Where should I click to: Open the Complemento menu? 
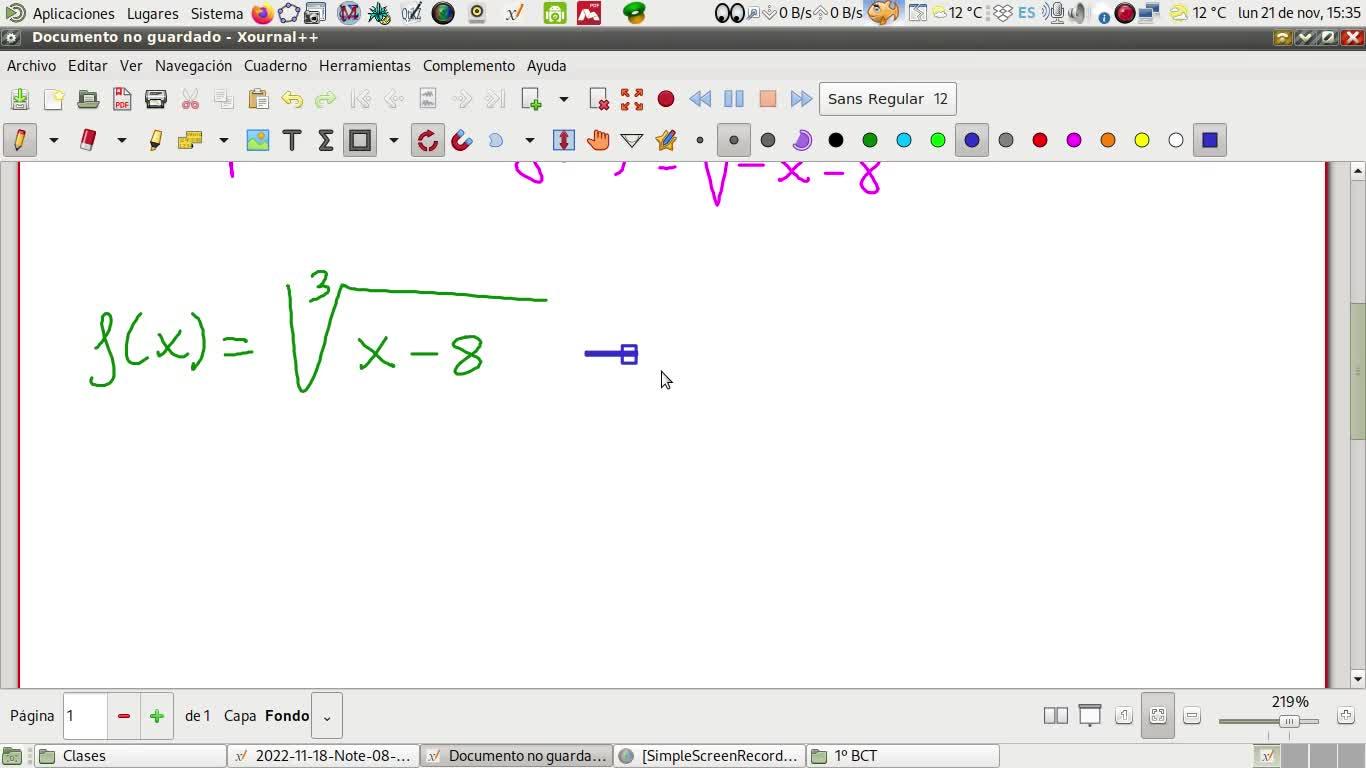(469, 66)
